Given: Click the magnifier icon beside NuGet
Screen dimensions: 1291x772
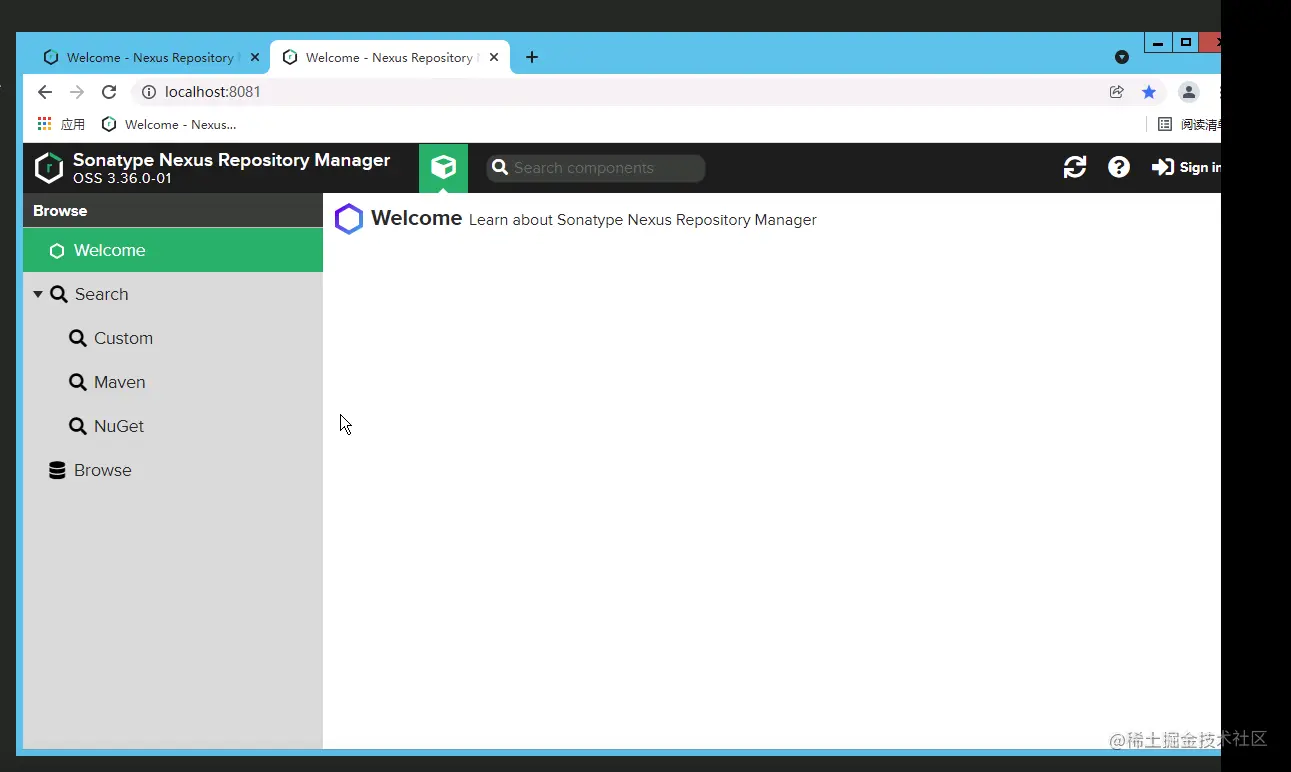Looking at the screenshot, I should 77,426.
